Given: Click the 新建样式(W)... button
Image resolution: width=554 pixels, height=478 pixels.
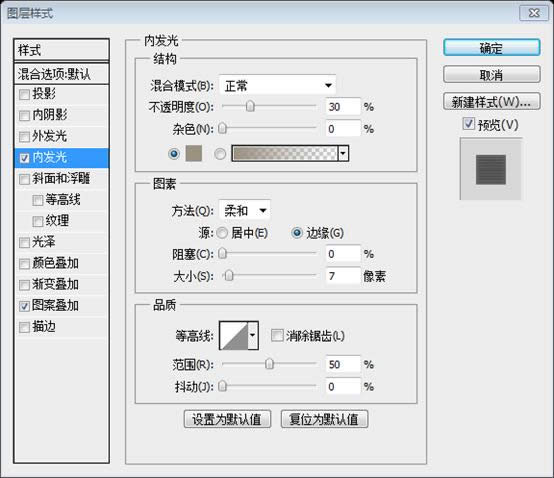Looking at the screenshot, I should point(491,102).
